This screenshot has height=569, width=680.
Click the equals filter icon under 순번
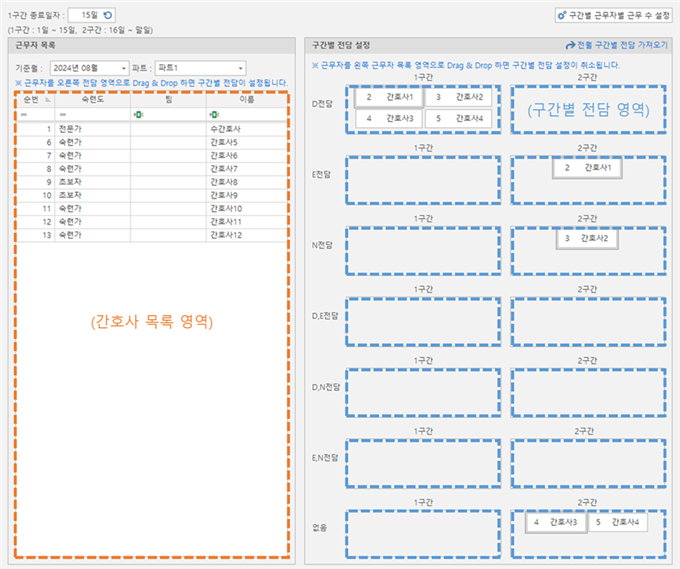pyautogui.click(x=24, y=115)
